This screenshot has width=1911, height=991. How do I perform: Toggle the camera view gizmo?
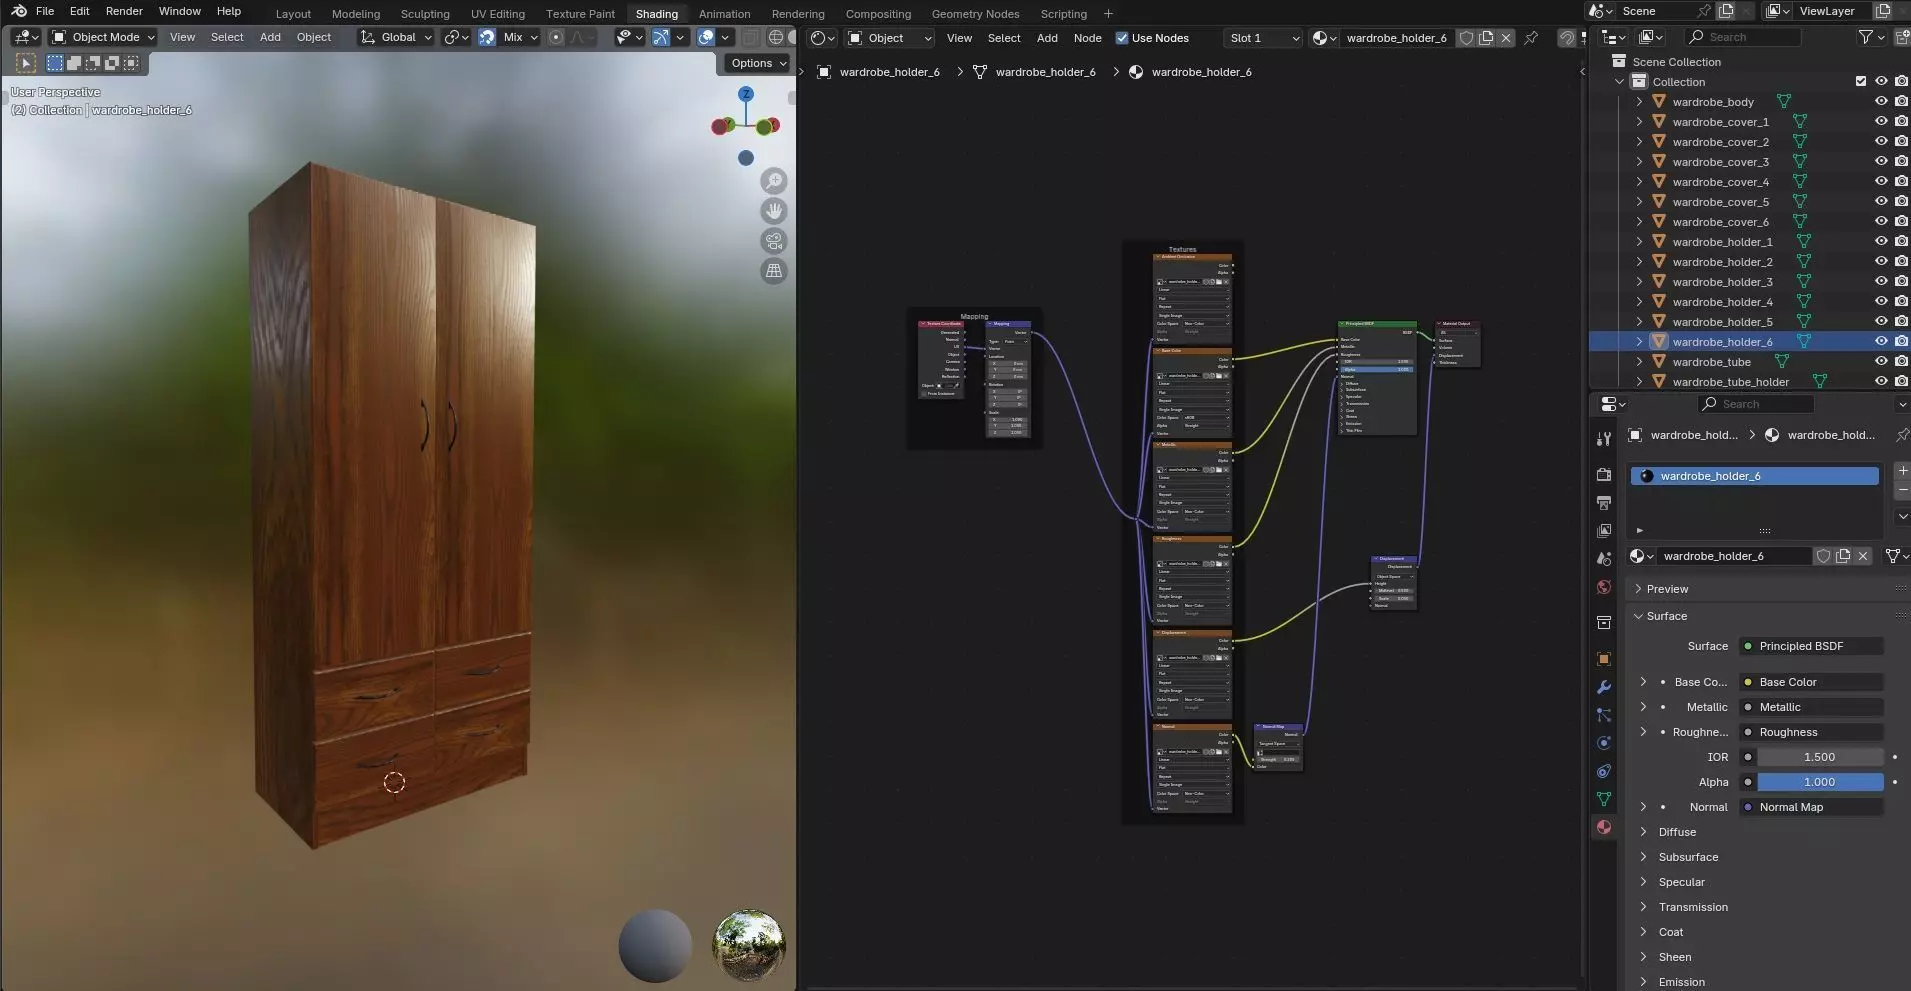click(774, 241)
